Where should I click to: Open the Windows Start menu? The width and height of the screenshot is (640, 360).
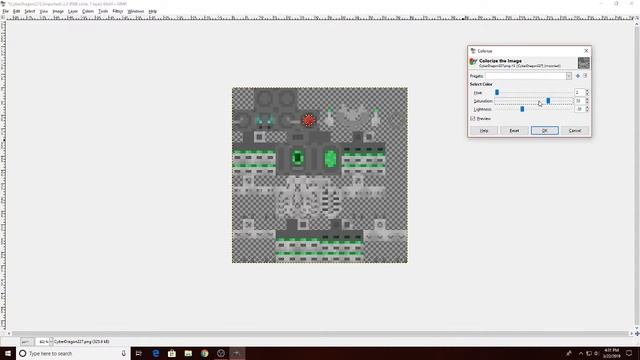tap(8, 353)
